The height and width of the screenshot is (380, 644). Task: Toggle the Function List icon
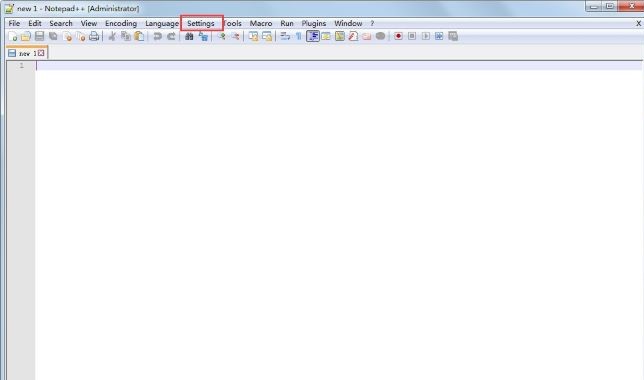(x=353, y=36)
